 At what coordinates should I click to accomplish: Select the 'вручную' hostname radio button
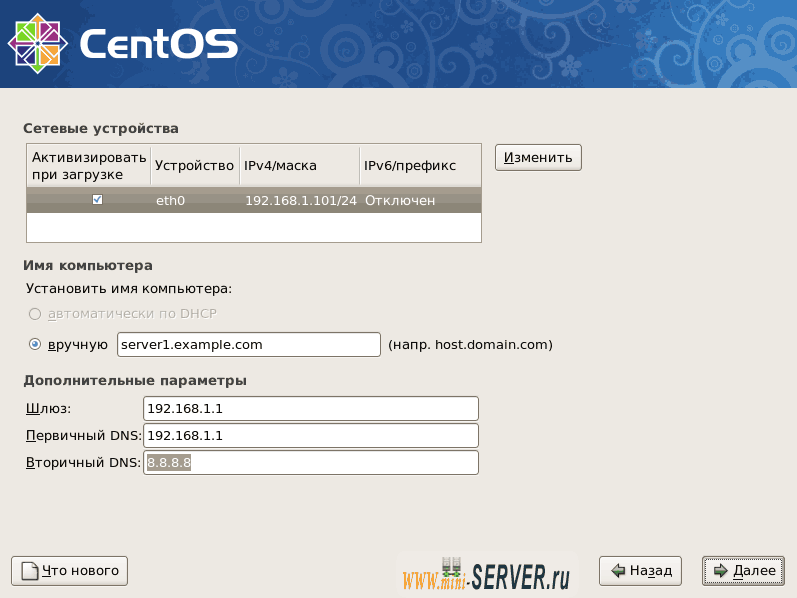coord(35,344)
